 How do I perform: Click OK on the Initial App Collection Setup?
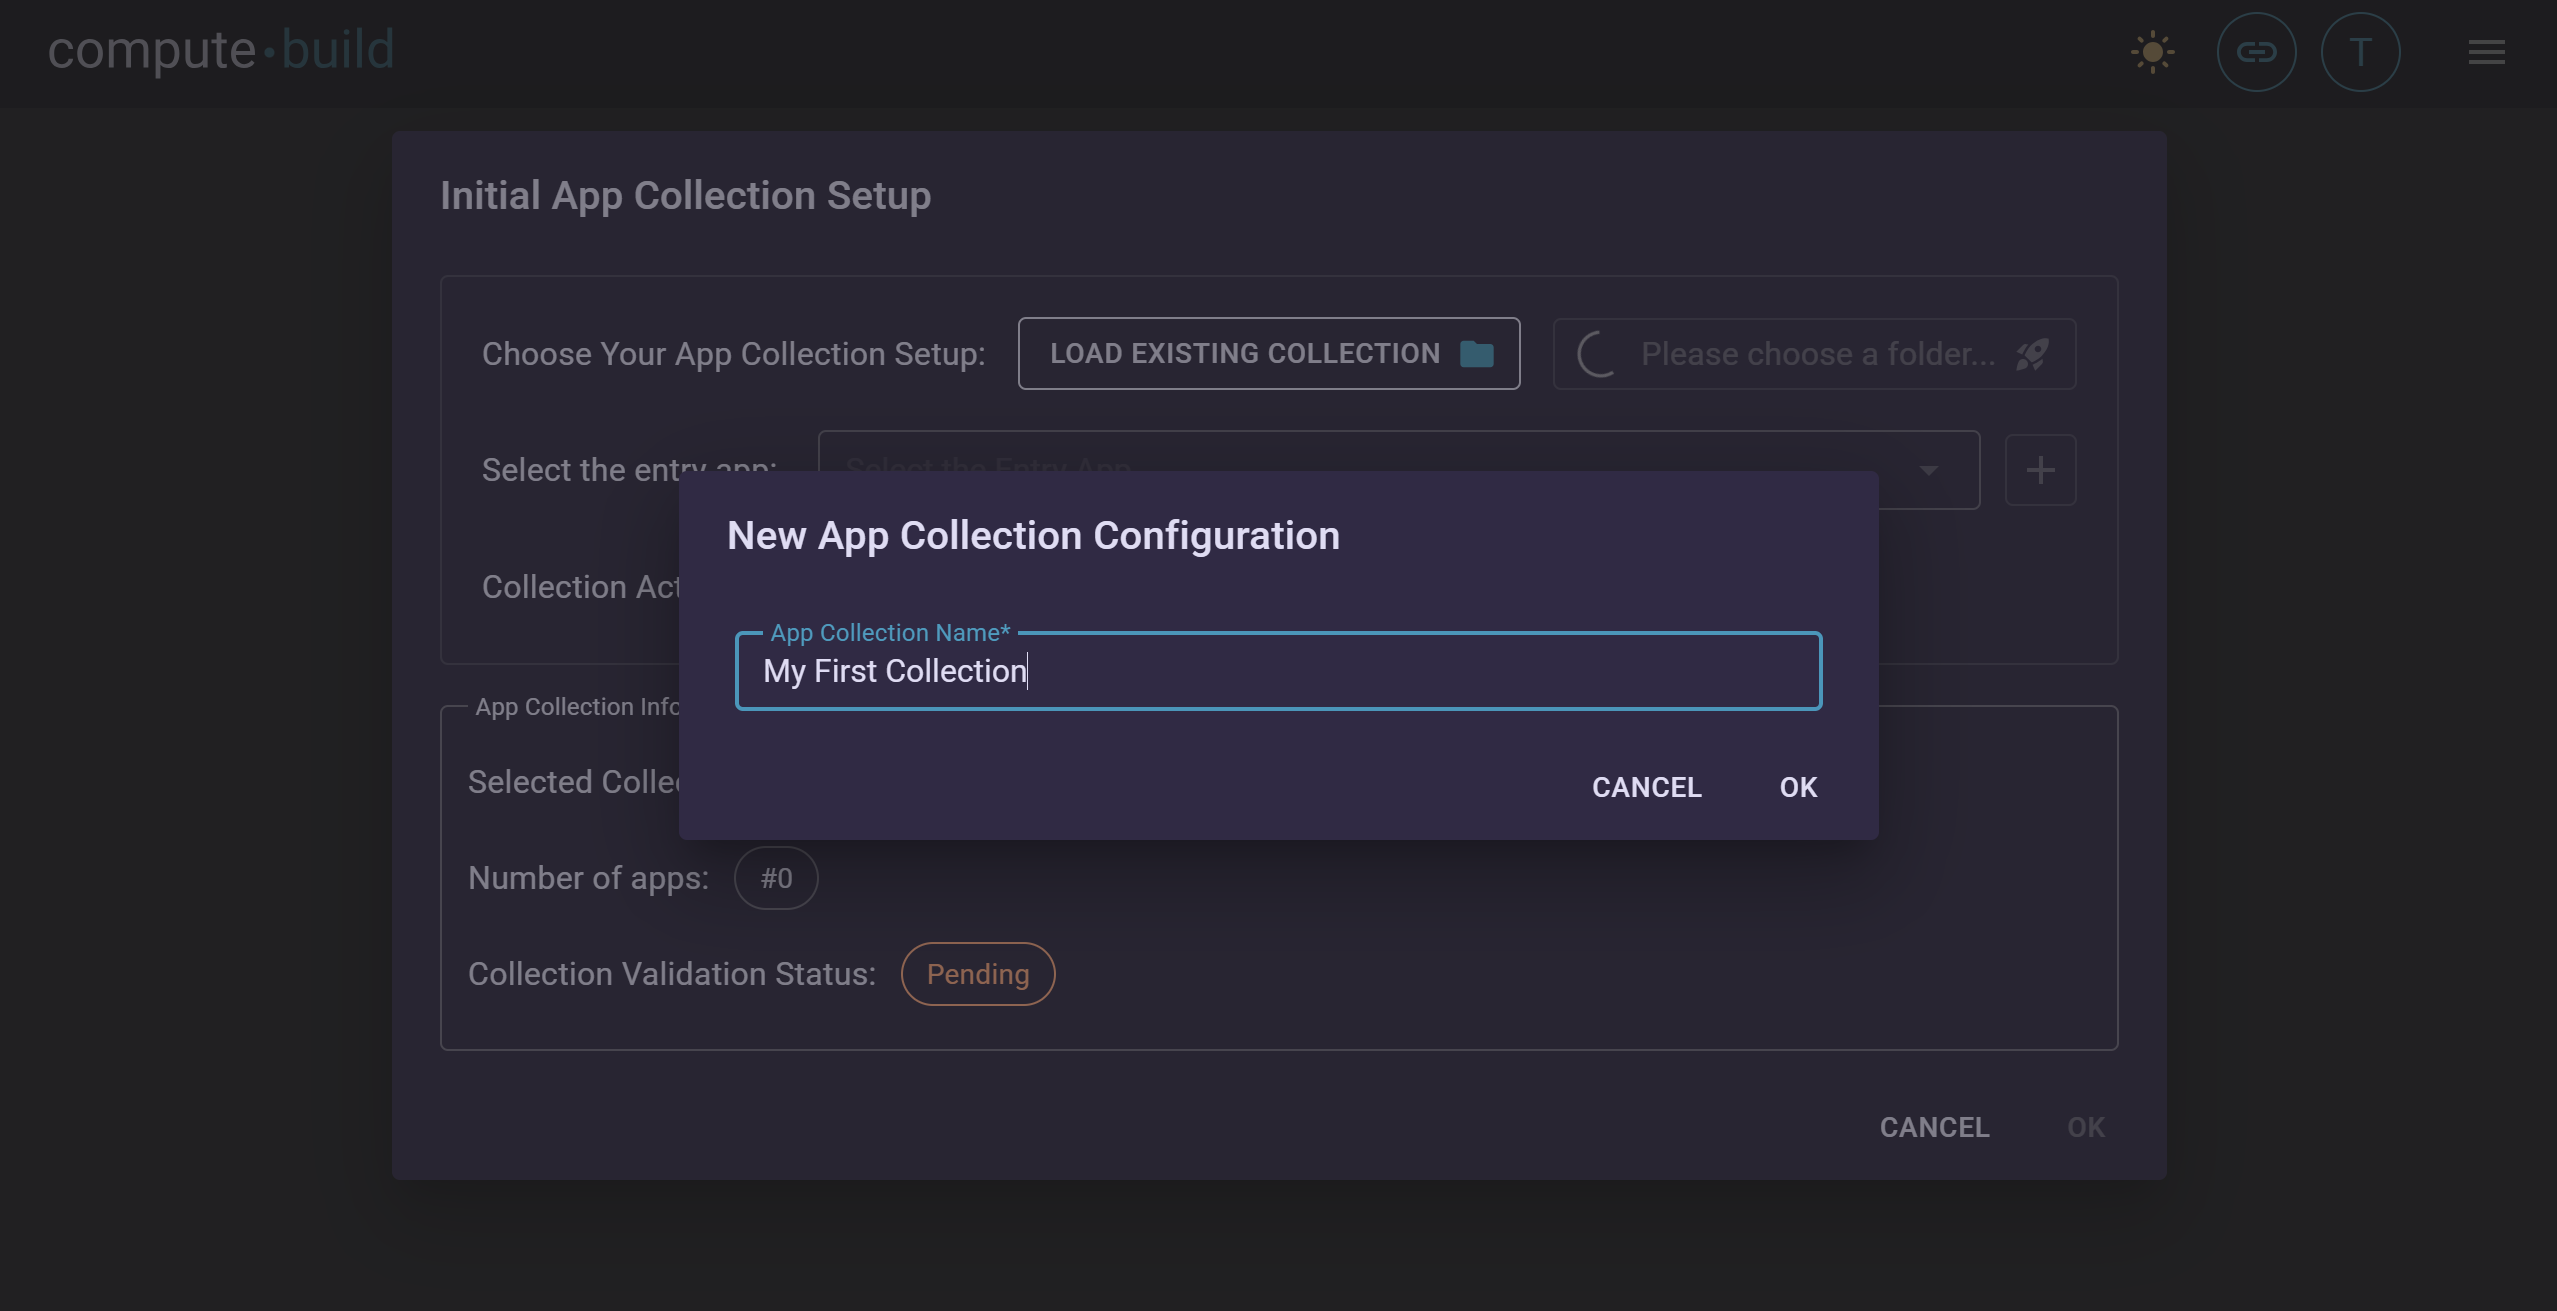[2086, 1127]
